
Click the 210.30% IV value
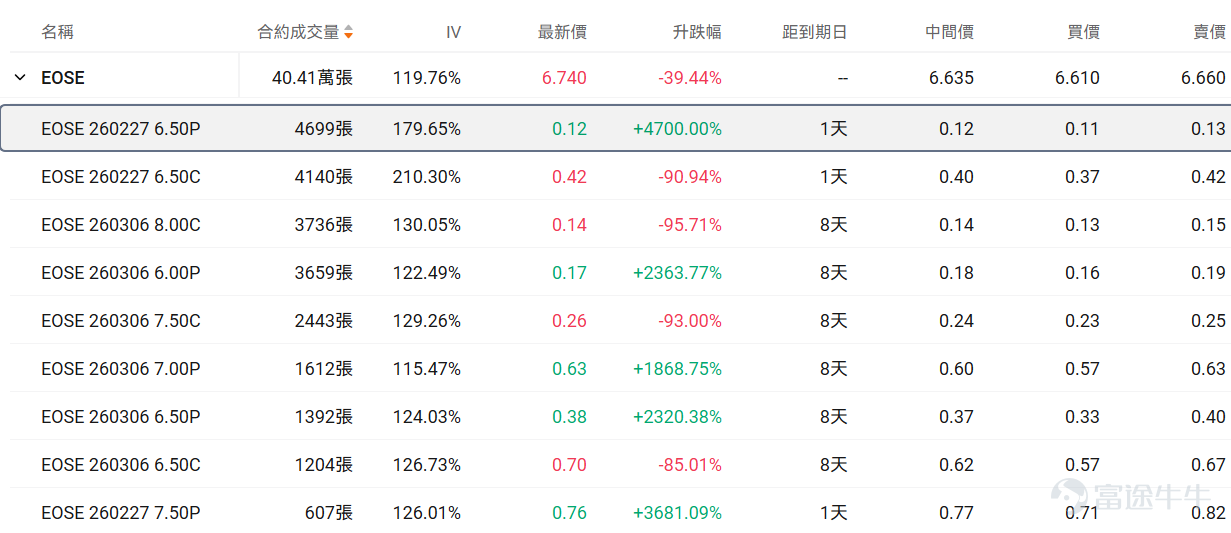[x=427, y=177]
